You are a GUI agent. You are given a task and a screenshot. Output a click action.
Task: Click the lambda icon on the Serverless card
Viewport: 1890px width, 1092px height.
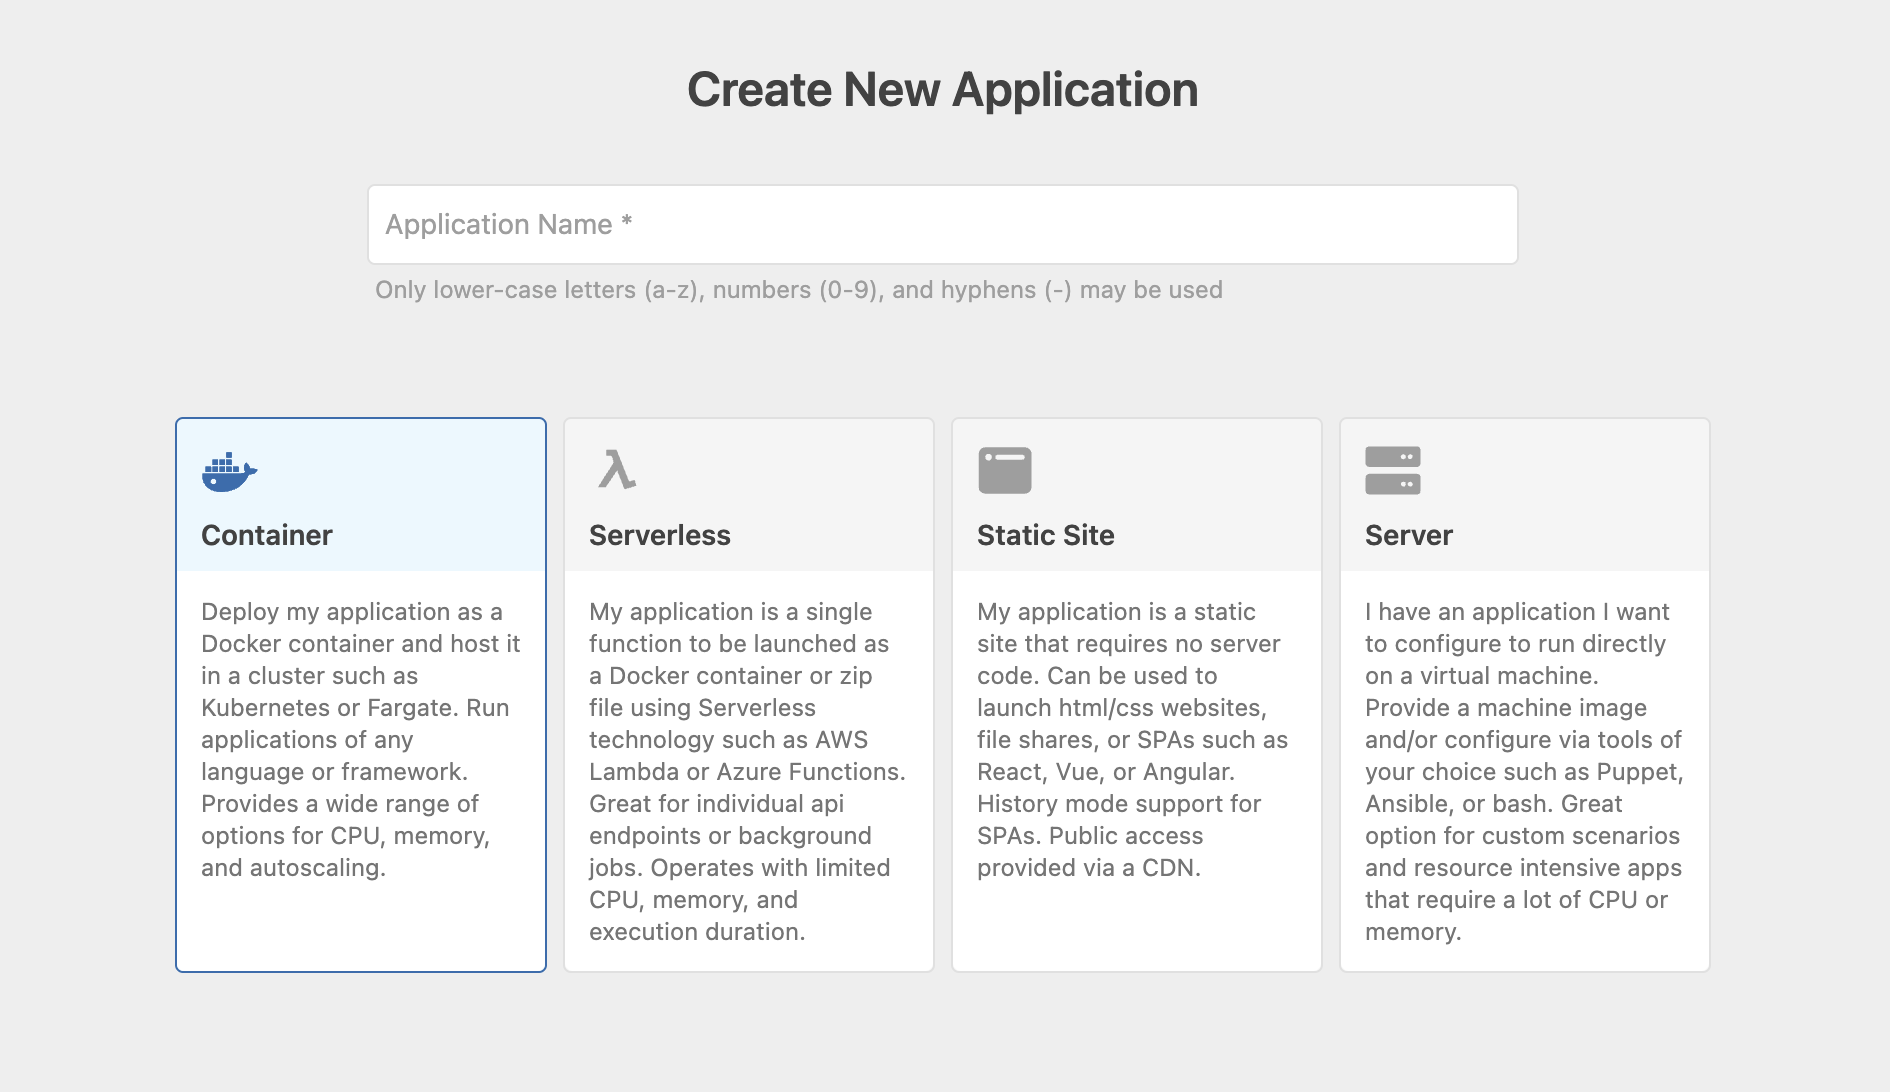point(616,470)
